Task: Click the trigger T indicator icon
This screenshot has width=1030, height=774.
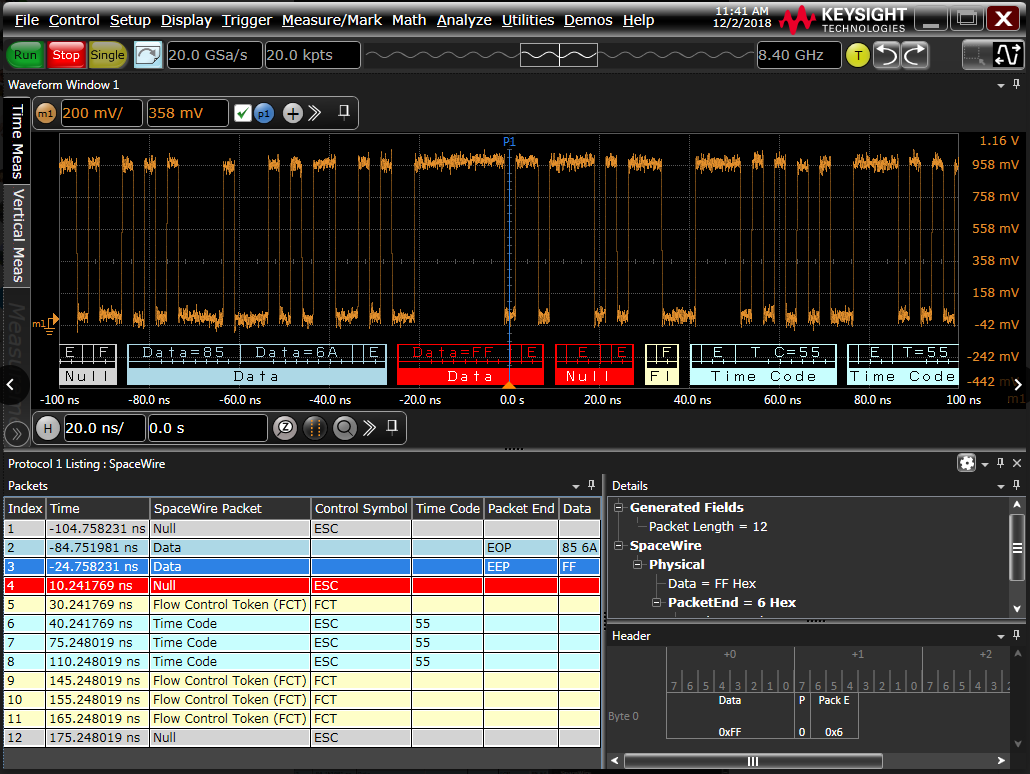Action: click(857, 56)
